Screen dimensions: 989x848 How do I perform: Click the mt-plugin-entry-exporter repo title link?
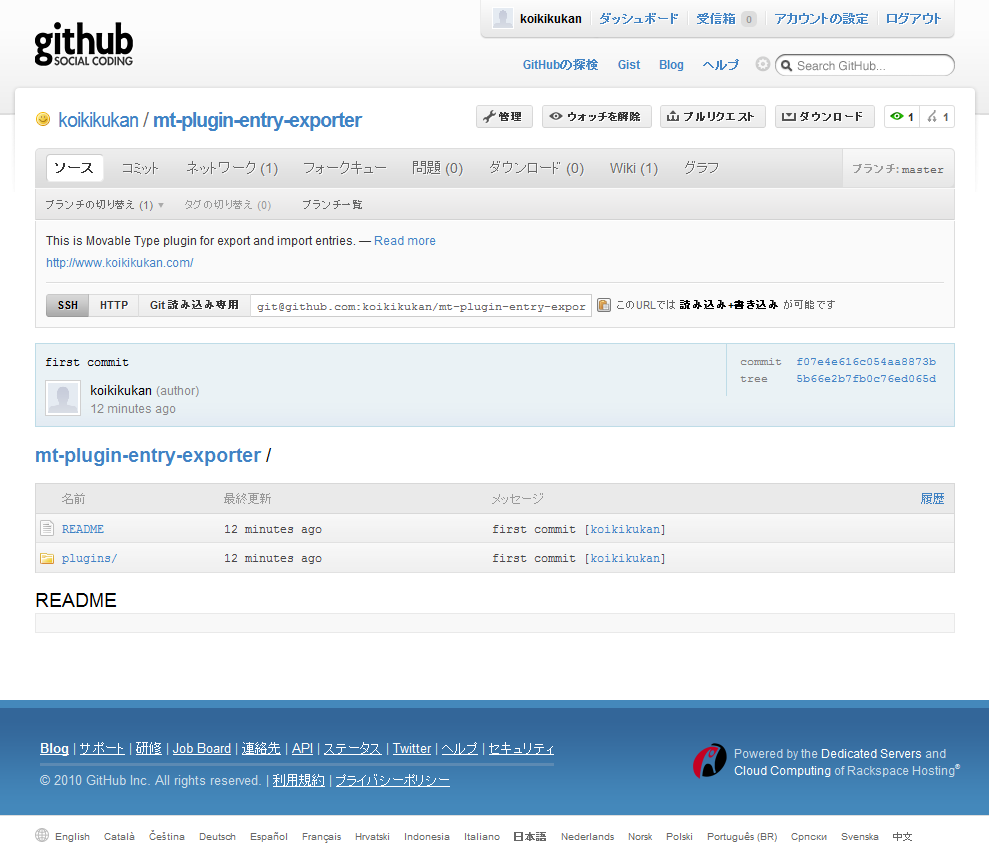(x=257, y=120)
